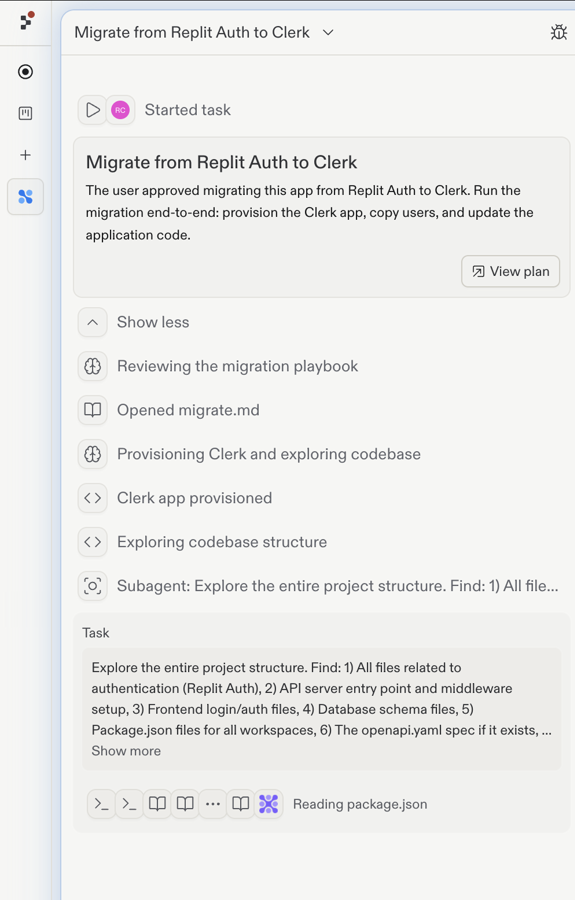Open task title dropdown chevron in header
The image size is (575, 900).
click(328, 32)
